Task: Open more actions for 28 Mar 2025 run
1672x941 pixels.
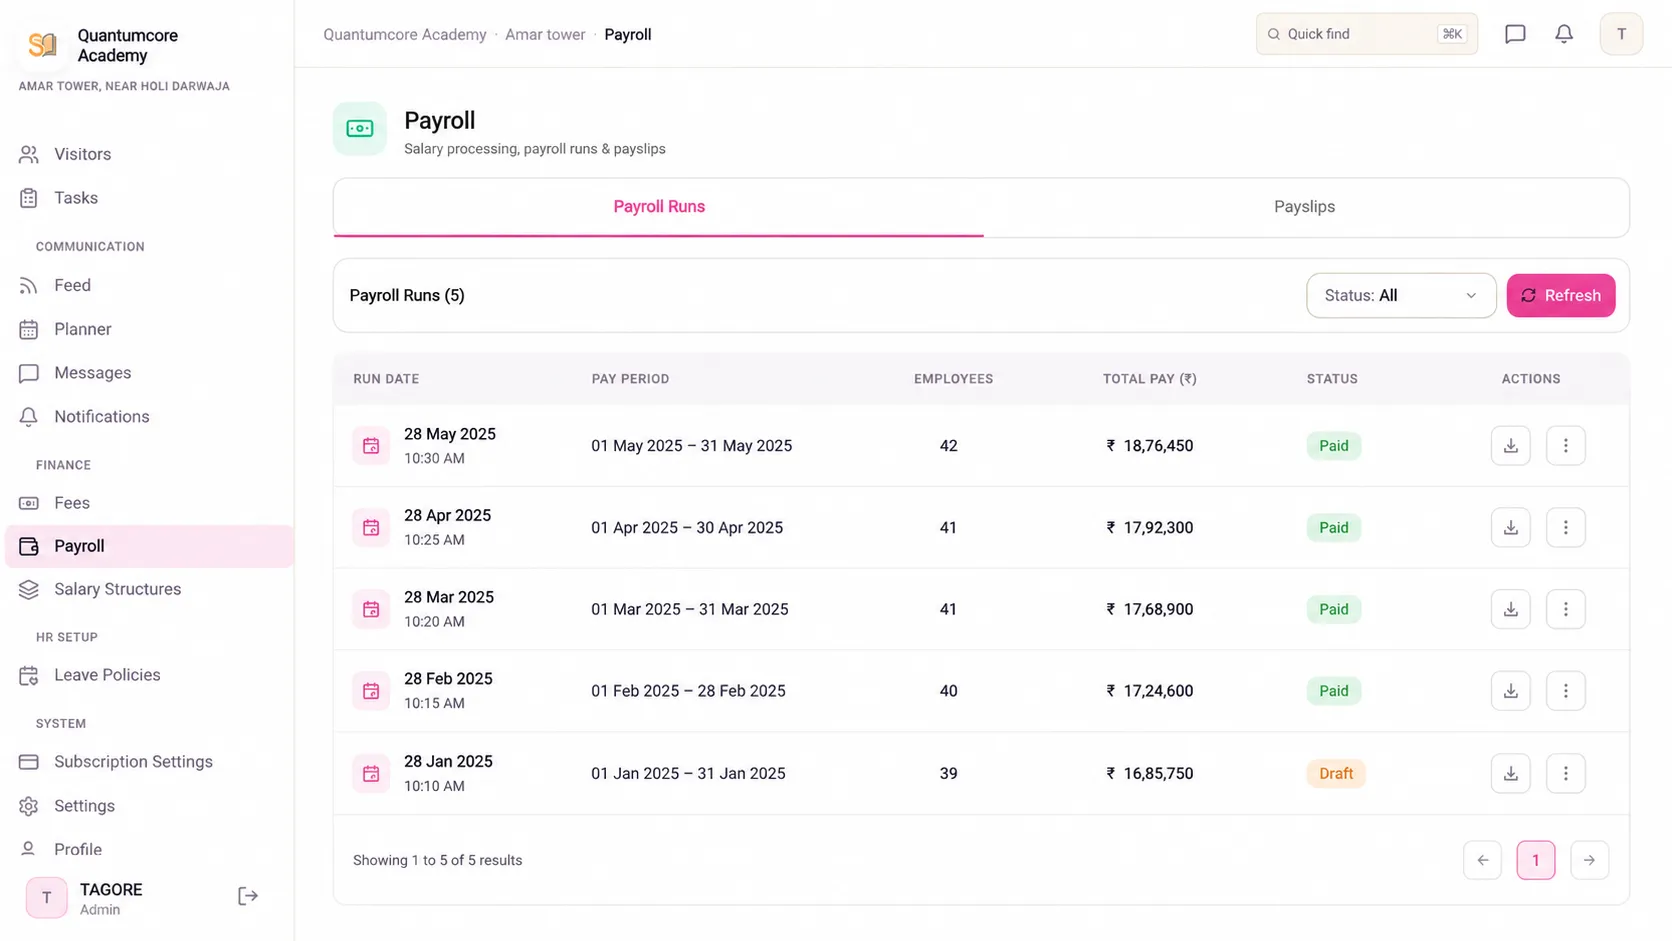Action: 1566,609
